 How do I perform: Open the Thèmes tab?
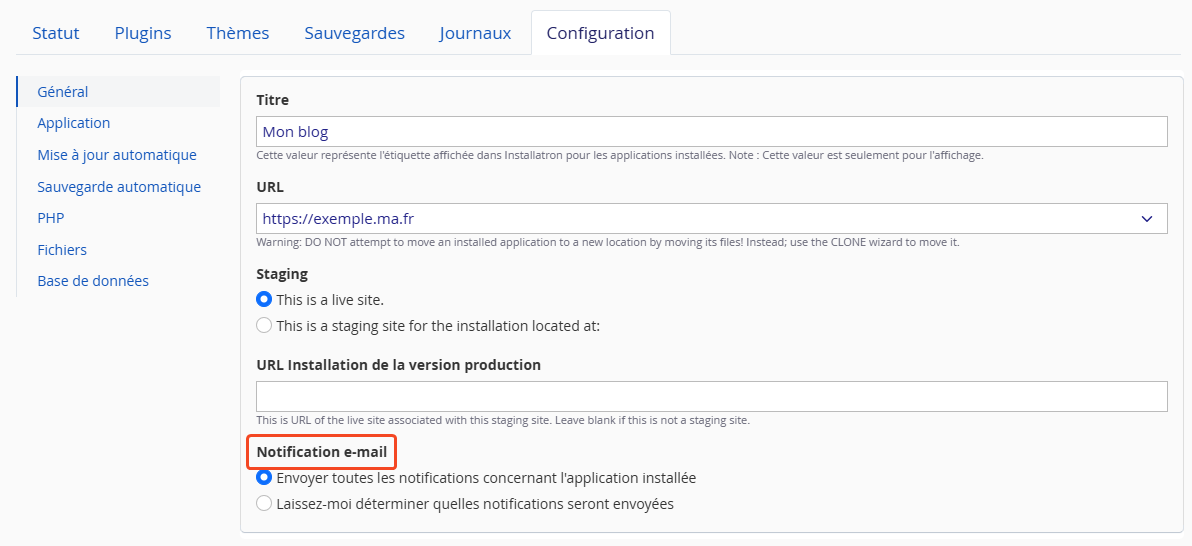click(238, 33)
